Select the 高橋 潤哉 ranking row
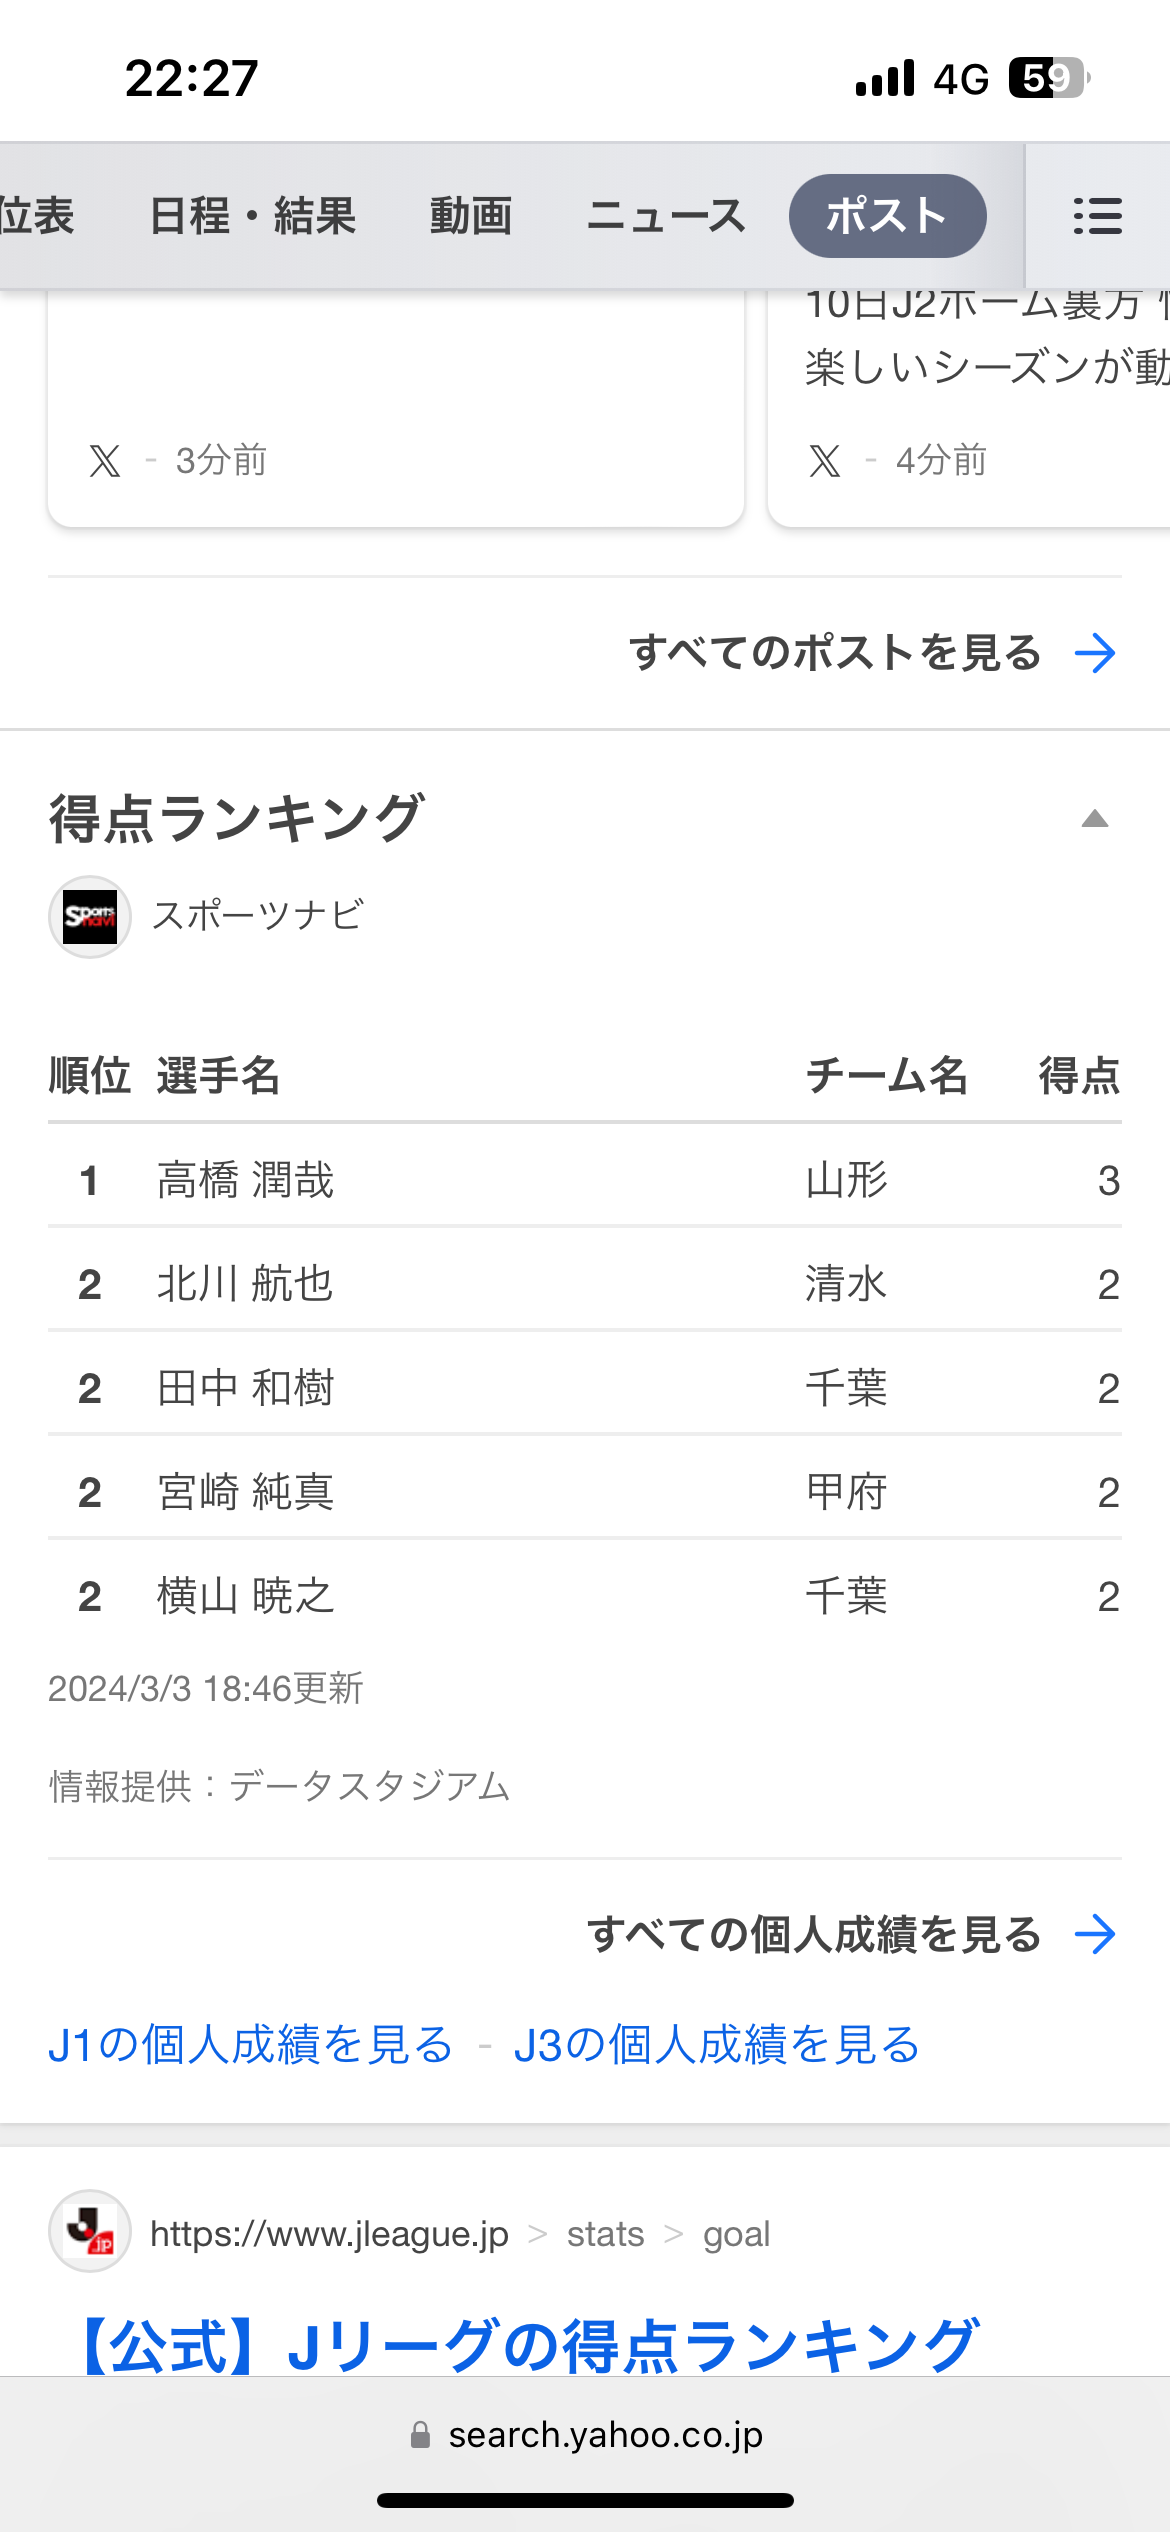 585,1179
